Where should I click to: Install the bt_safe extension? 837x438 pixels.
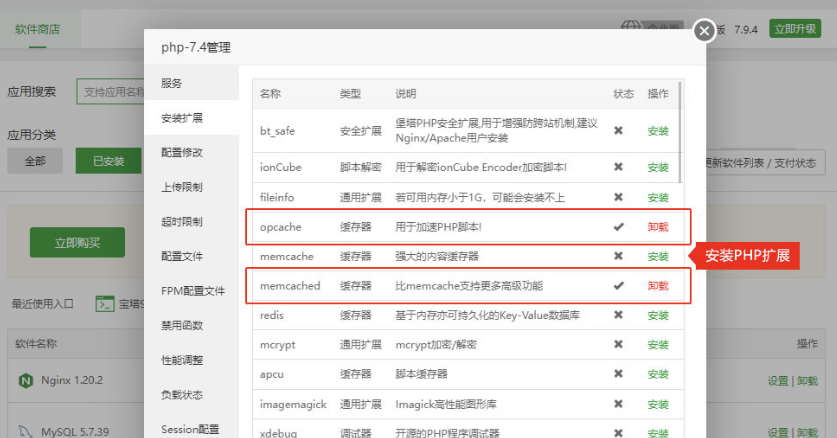(658, 131)
